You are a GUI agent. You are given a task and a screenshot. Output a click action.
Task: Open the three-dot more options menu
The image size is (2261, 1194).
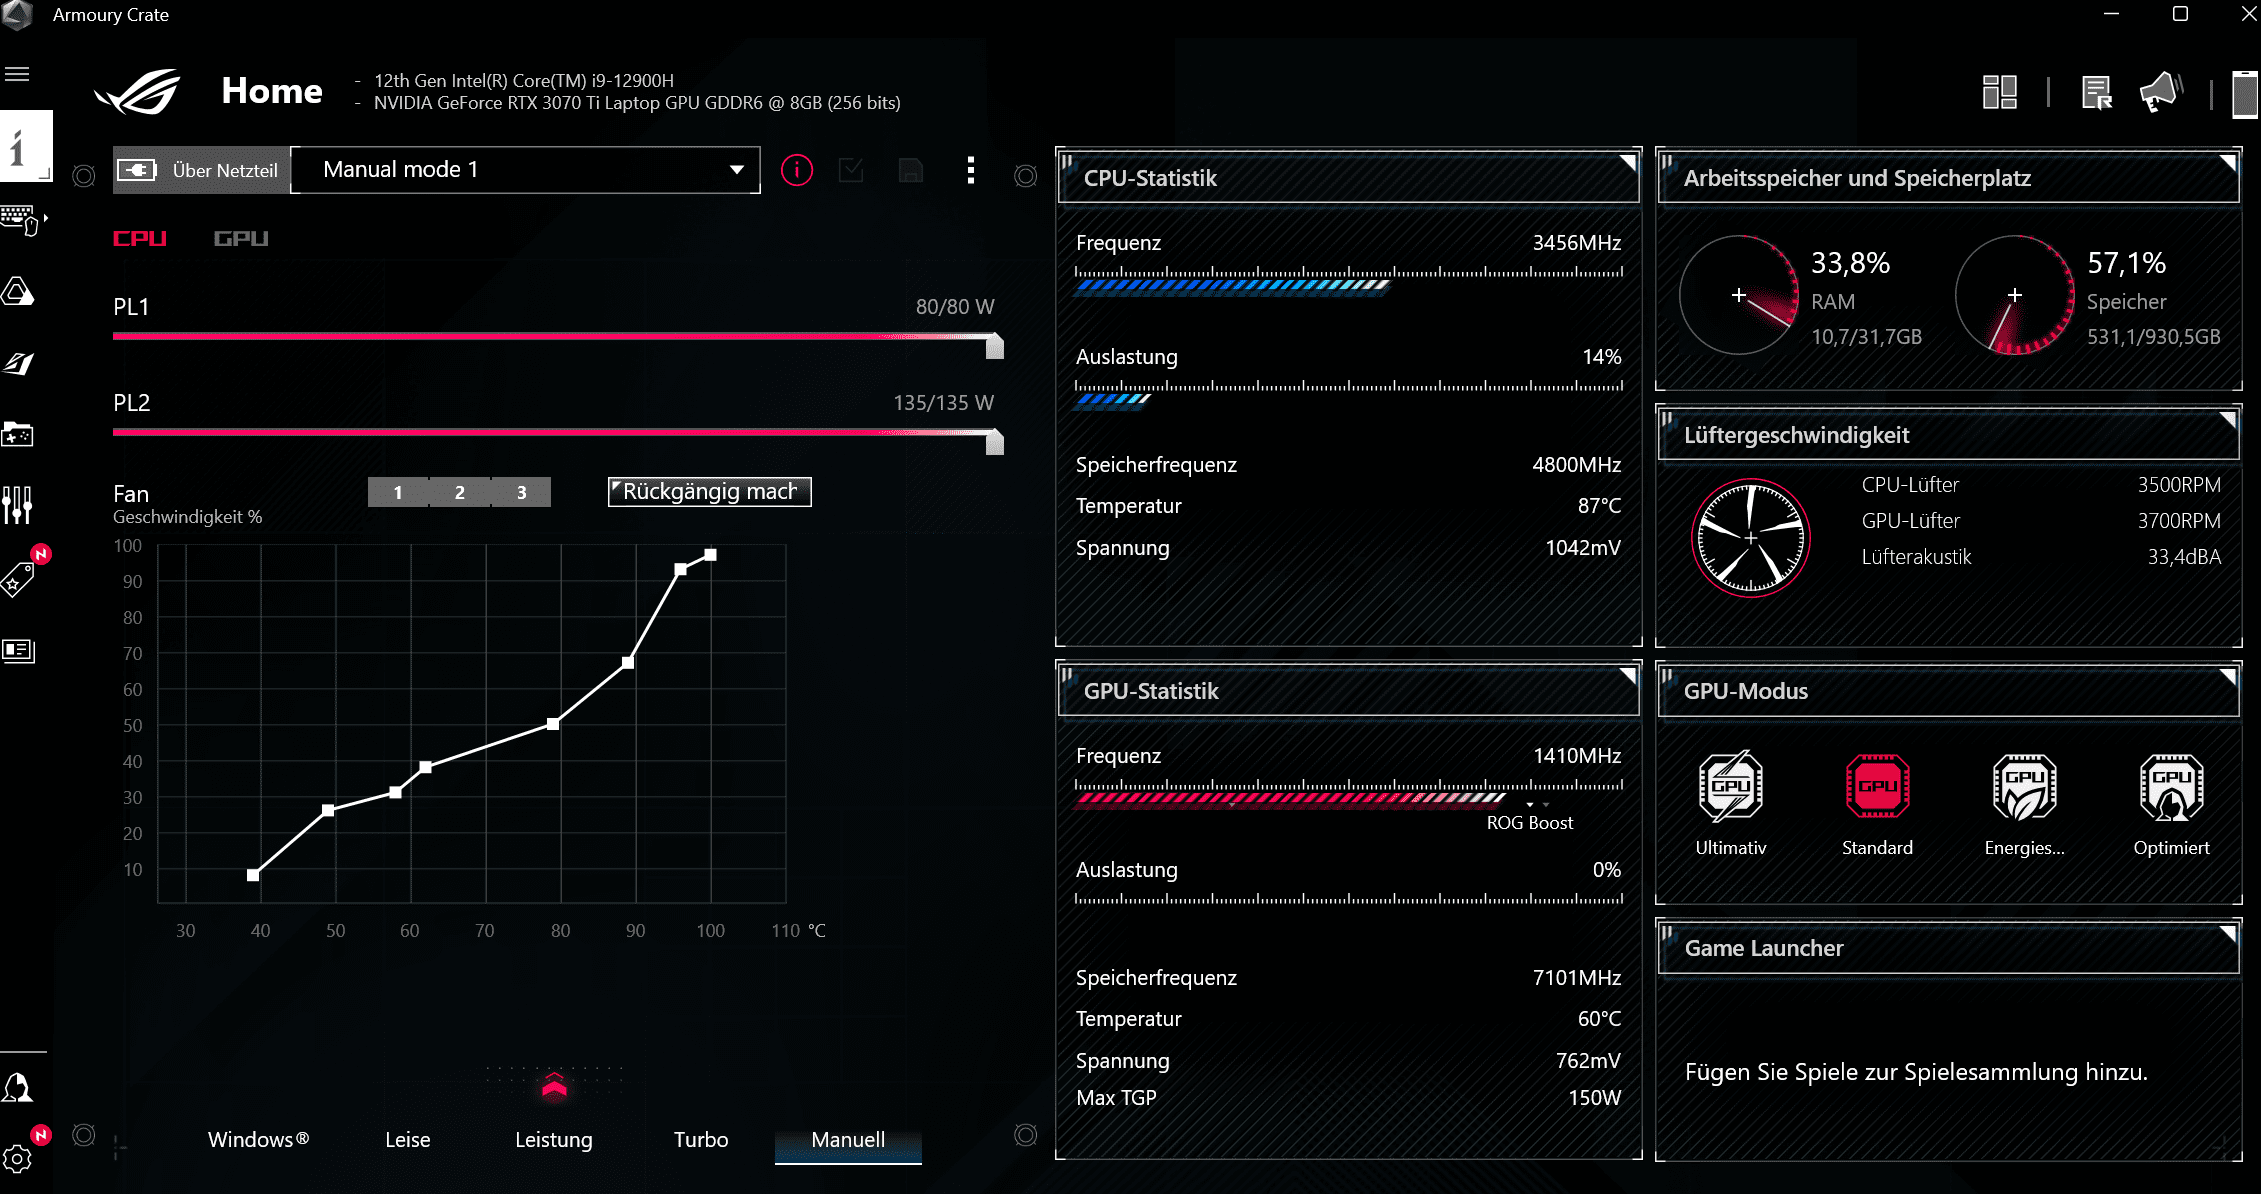[970, 170]
